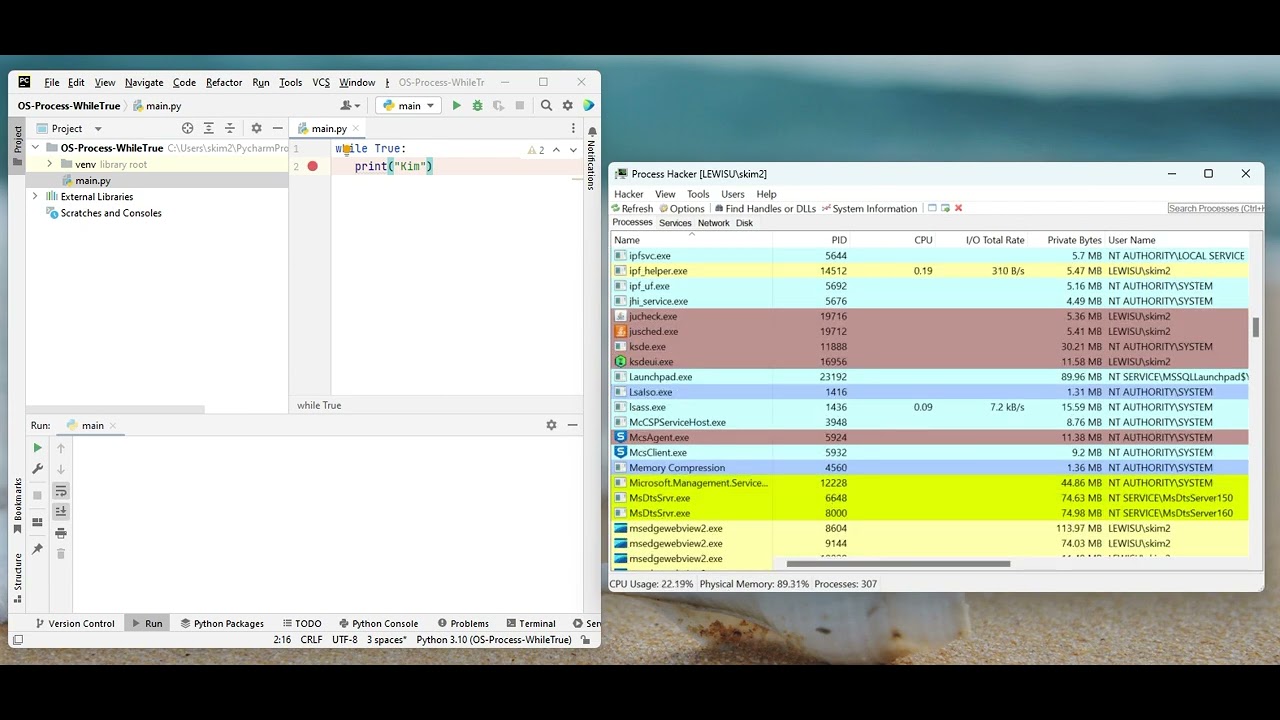This screenshot has height=720, width=1280.
Task: Expand External Libraries node
Action: [x=36, y=197]
